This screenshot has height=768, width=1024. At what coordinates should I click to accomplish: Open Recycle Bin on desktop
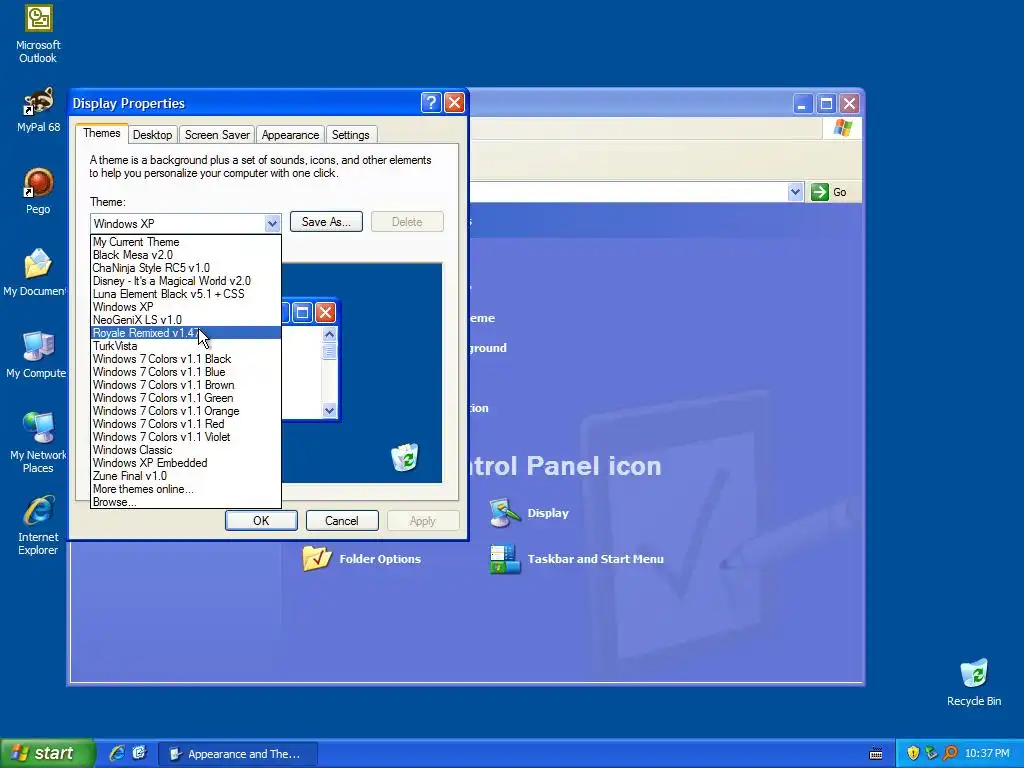coord(974,682)
